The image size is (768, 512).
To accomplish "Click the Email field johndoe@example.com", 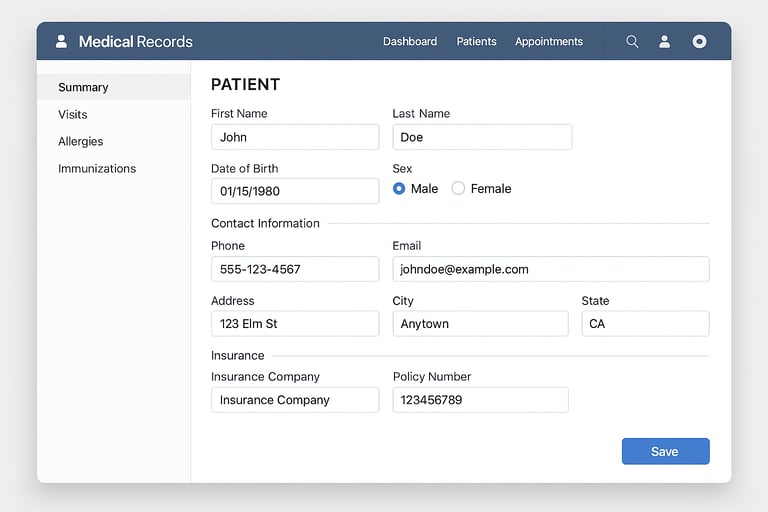I will tap(551, 269).
